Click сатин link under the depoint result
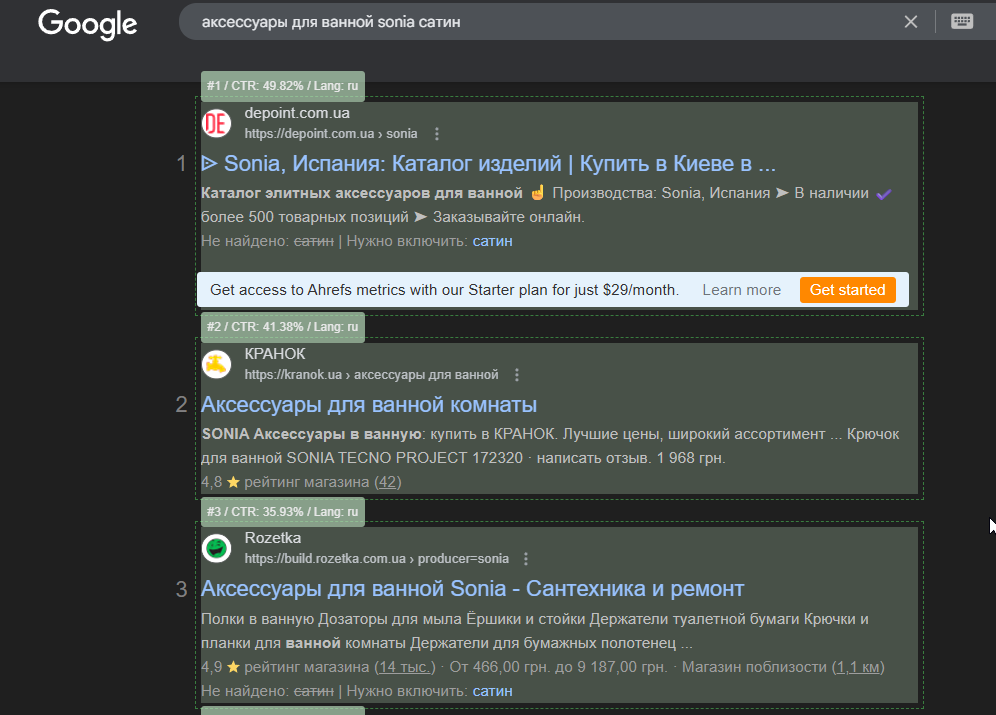The width and height of the screenshot is (996, 715). (492, 241)
